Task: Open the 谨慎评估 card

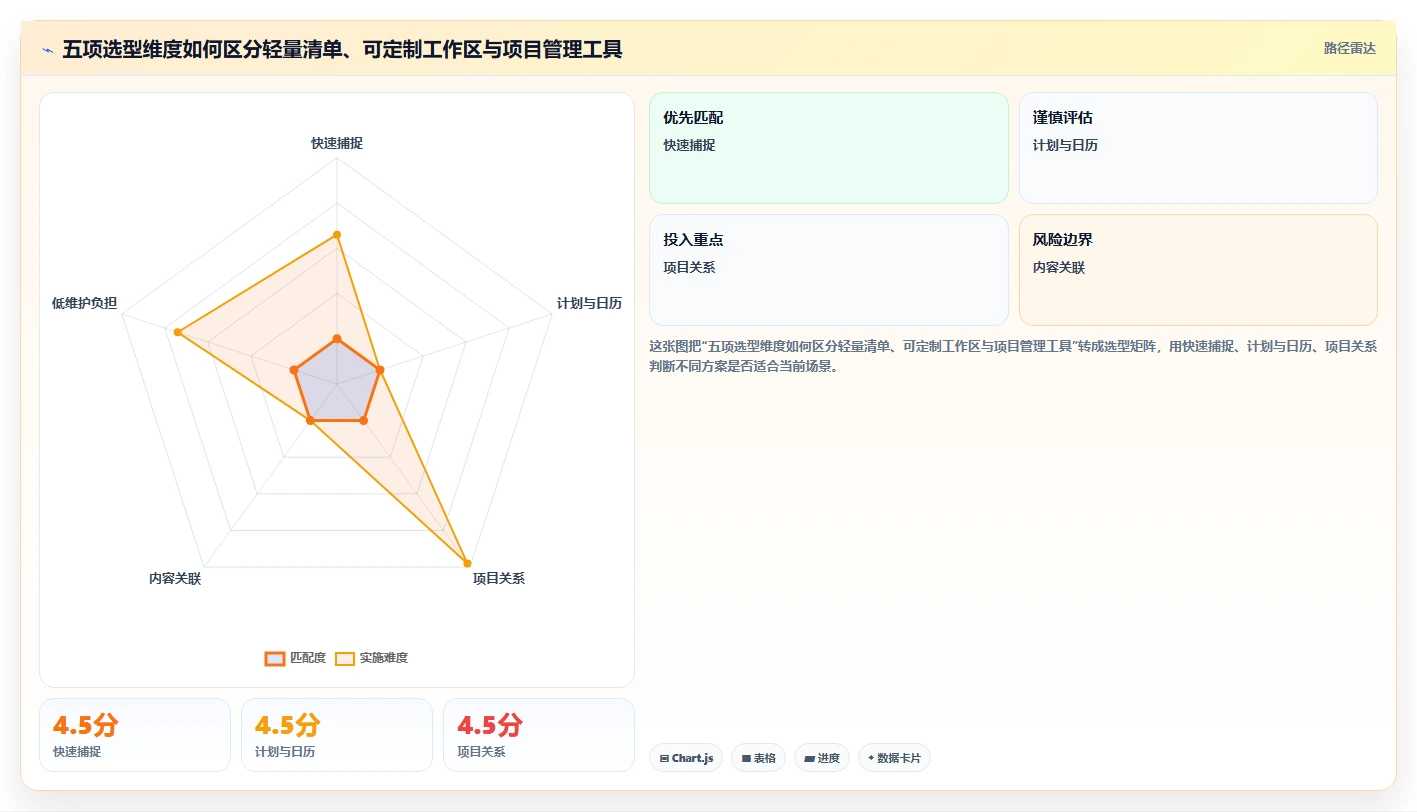Action: 1198,148
